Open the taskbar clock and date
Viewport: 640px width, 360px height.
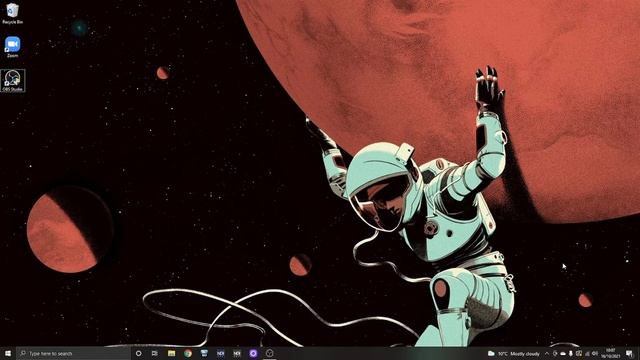(x=611, y=353)
